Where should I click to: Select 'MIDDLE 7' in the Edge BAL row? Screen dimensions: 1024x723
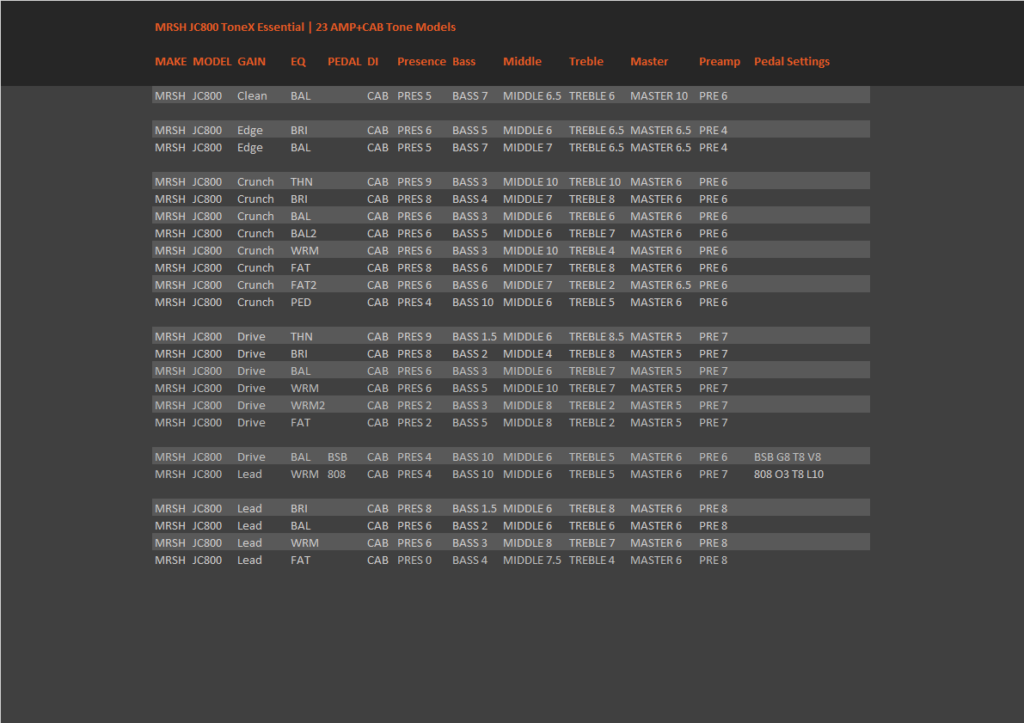pyautogui.click(x=527, y=148)
